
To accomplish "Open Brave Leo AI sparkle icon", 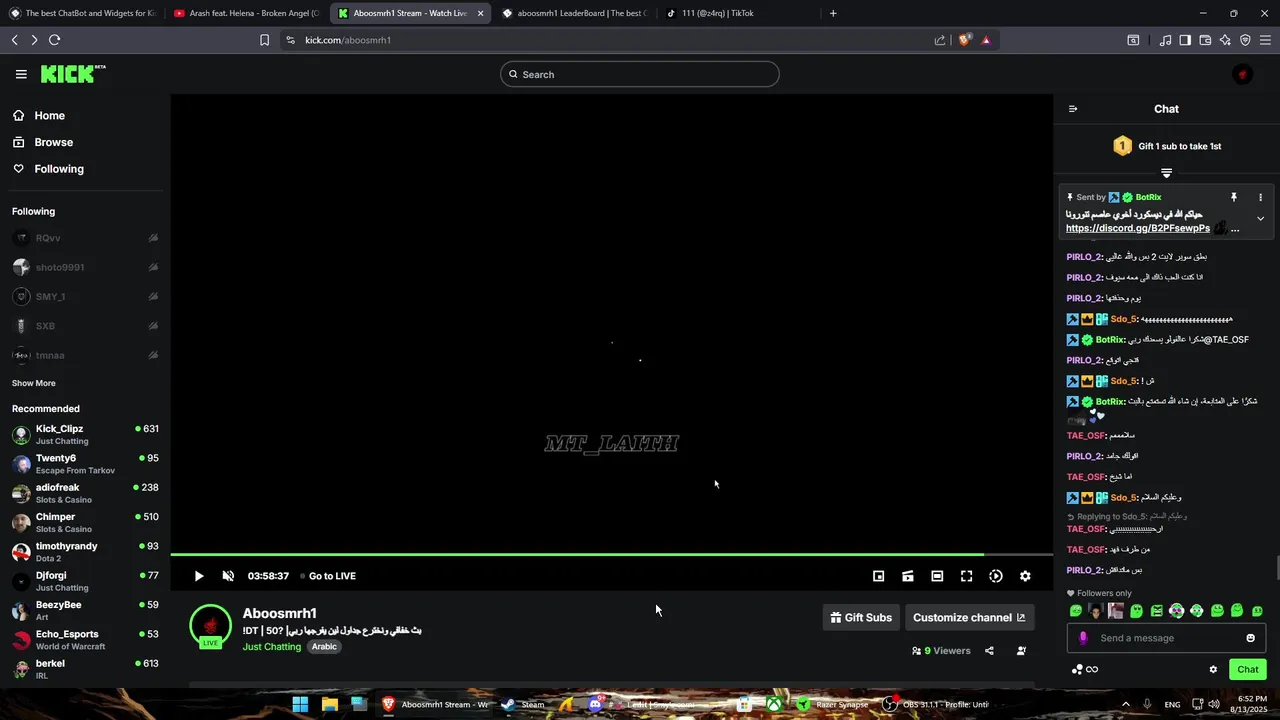I will coord(1225,40).
